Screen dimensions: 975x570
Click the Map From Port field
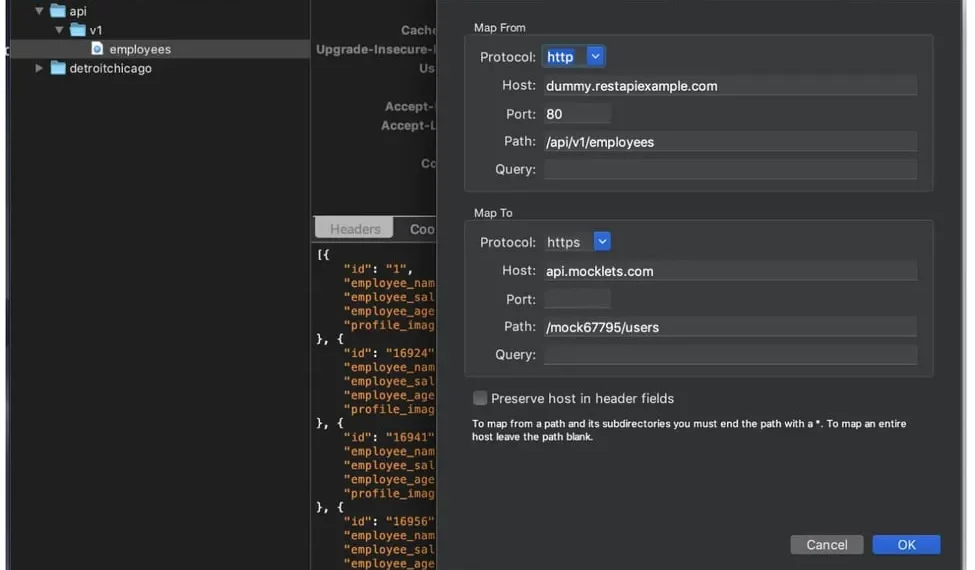577,114
